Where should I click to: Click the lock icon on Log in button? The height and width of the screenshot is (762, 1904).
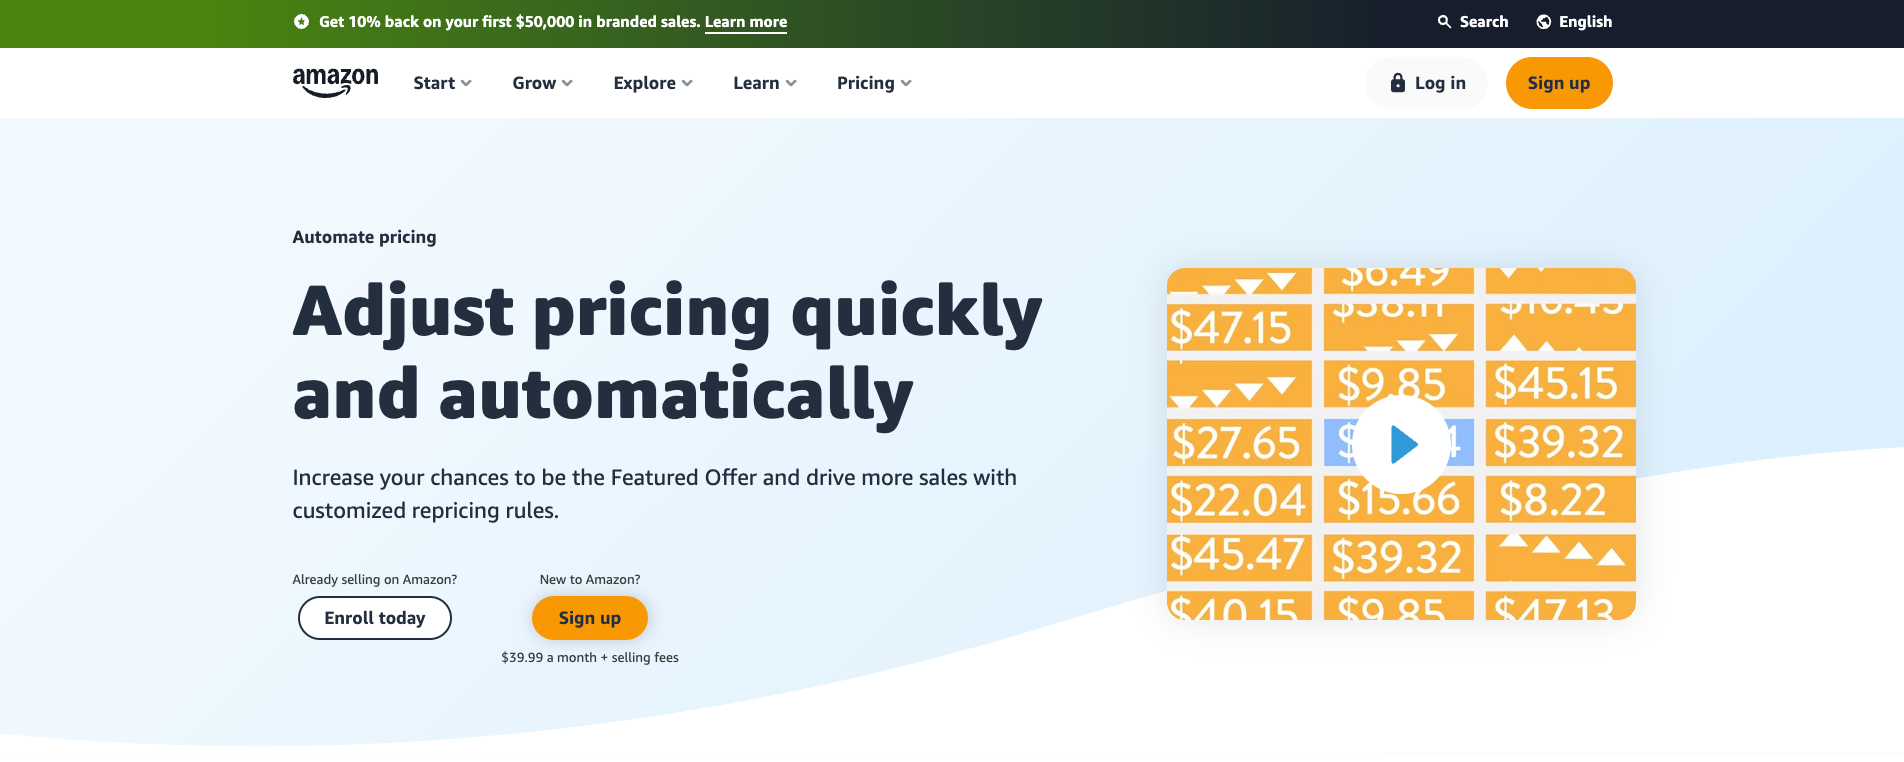(x=1397, y=82)
